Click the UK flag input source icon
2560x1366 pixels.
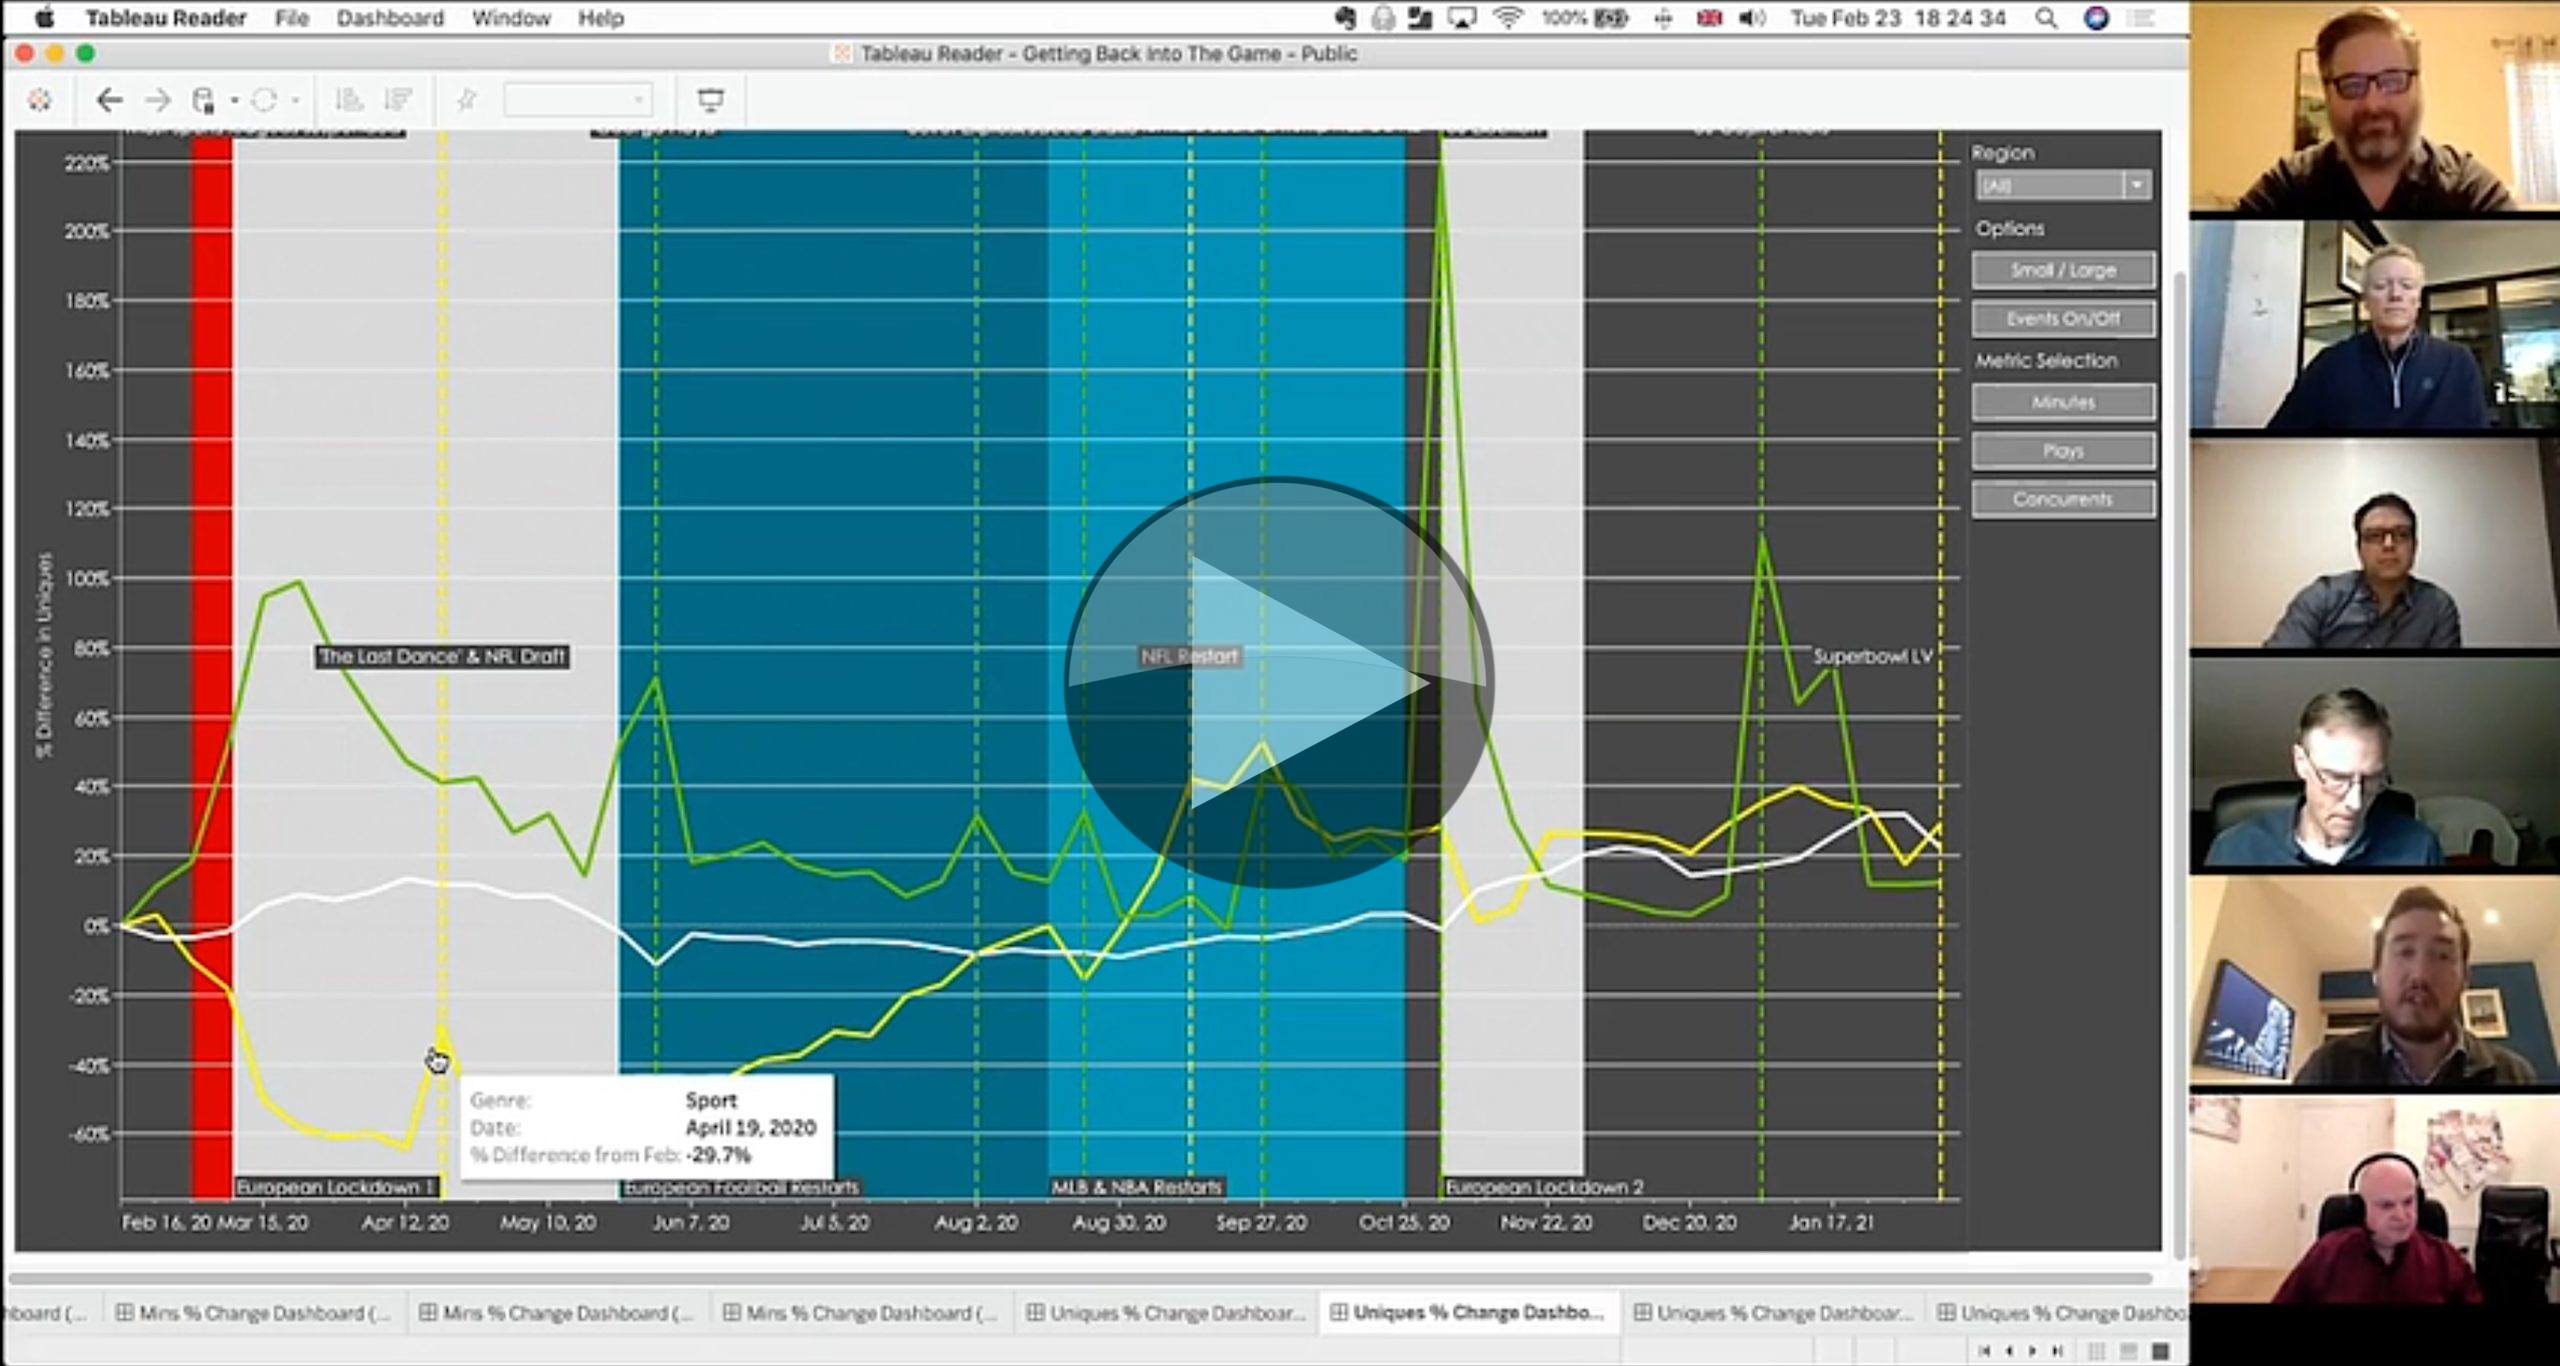(1709, 18)
